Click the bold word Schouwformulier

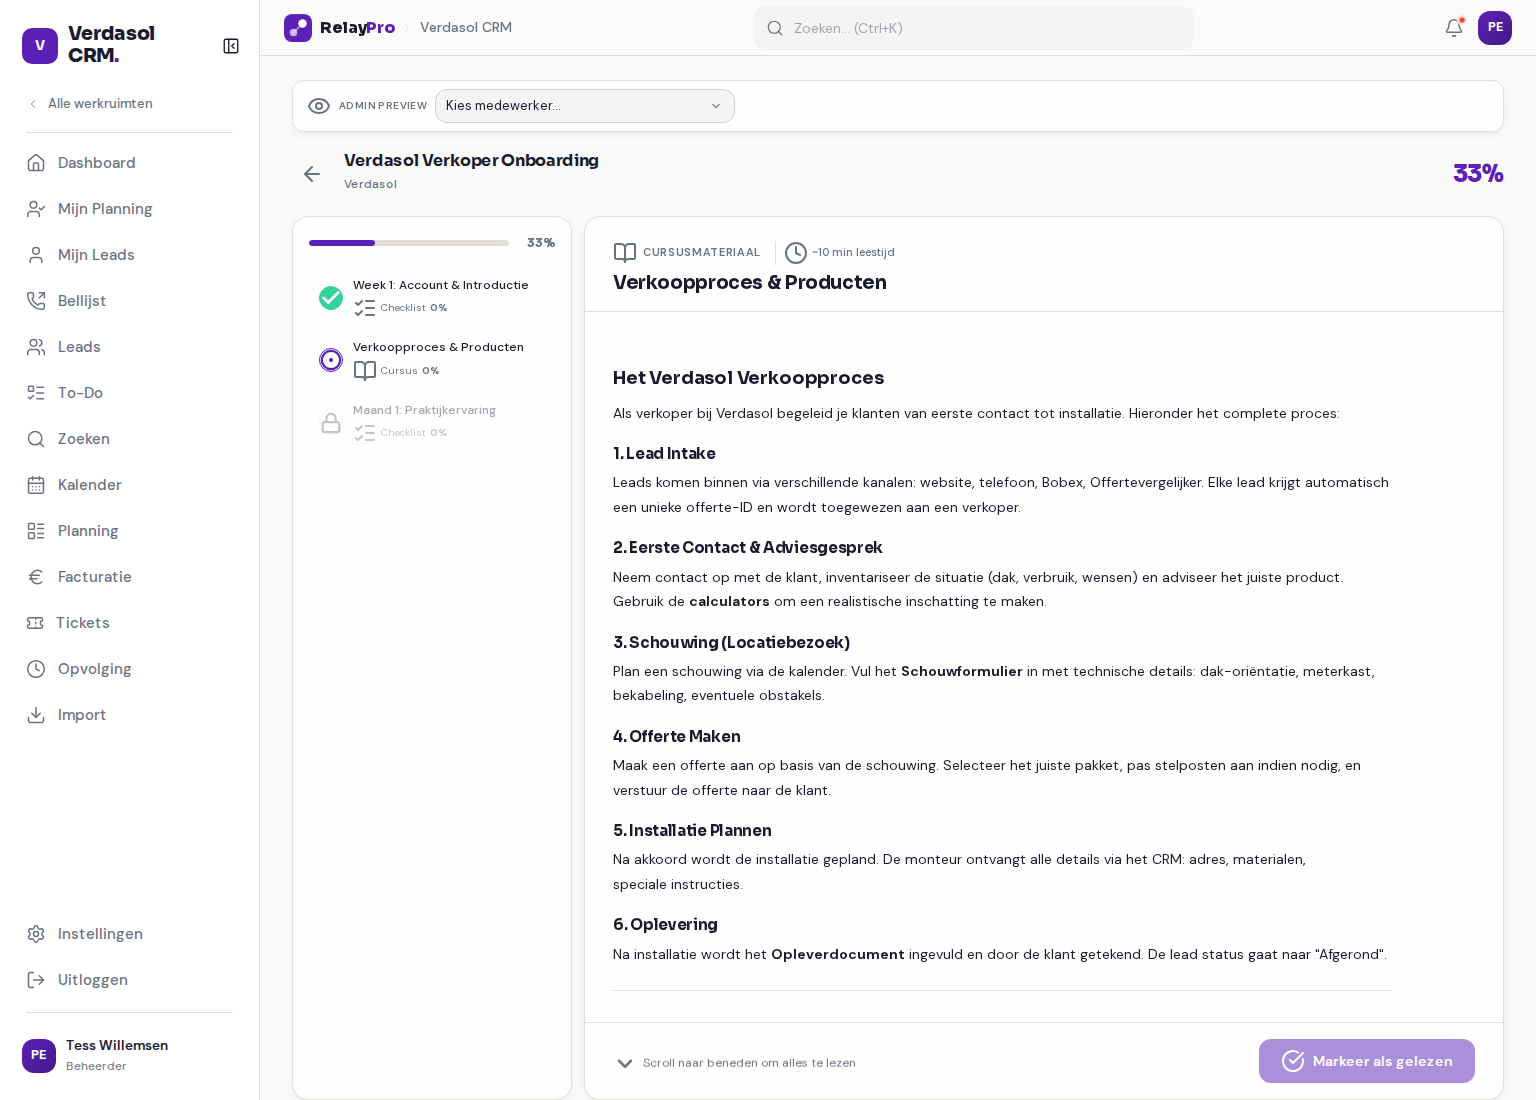coord(962,672)
